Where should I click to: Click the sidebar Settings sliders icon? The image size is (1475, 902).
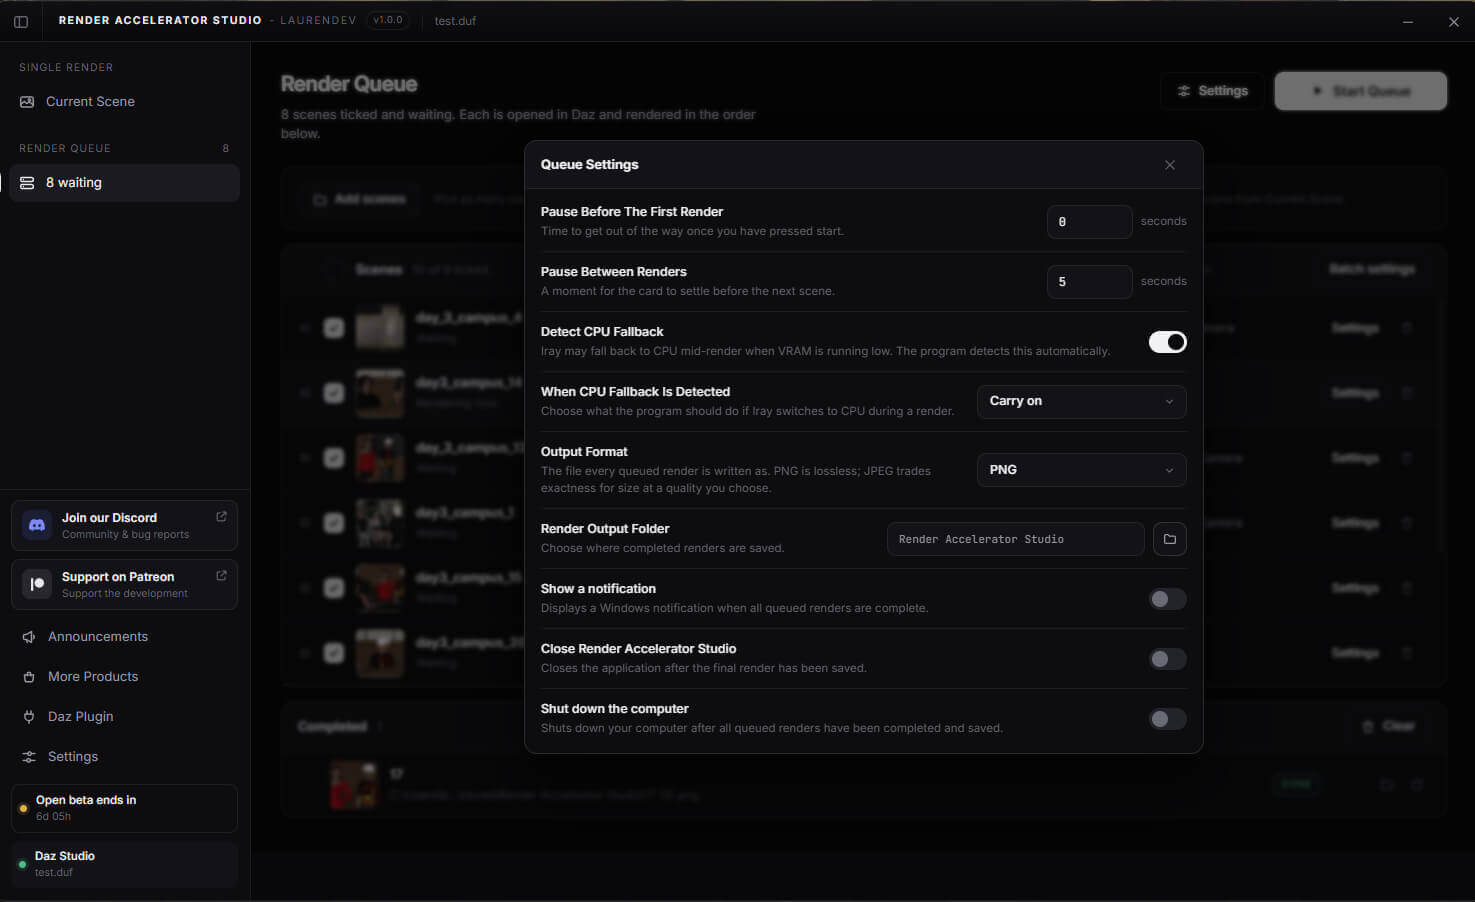click(x=29, y=757)
